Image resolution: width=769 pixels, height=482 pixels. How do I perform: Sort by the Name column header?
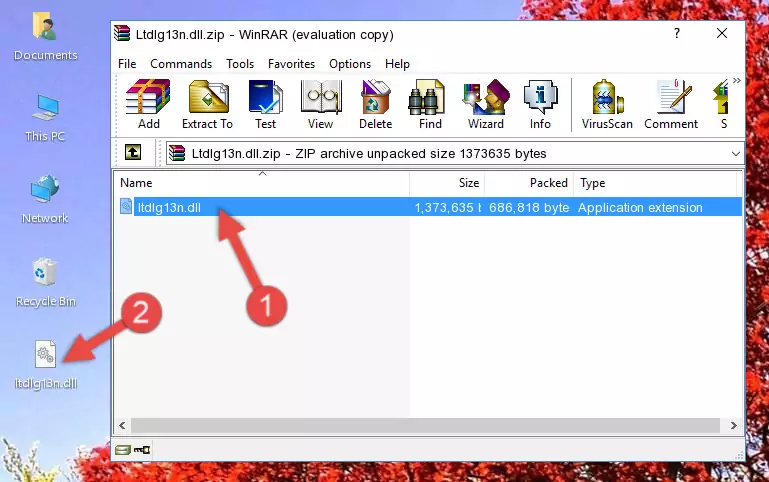(x=262, y=183)
